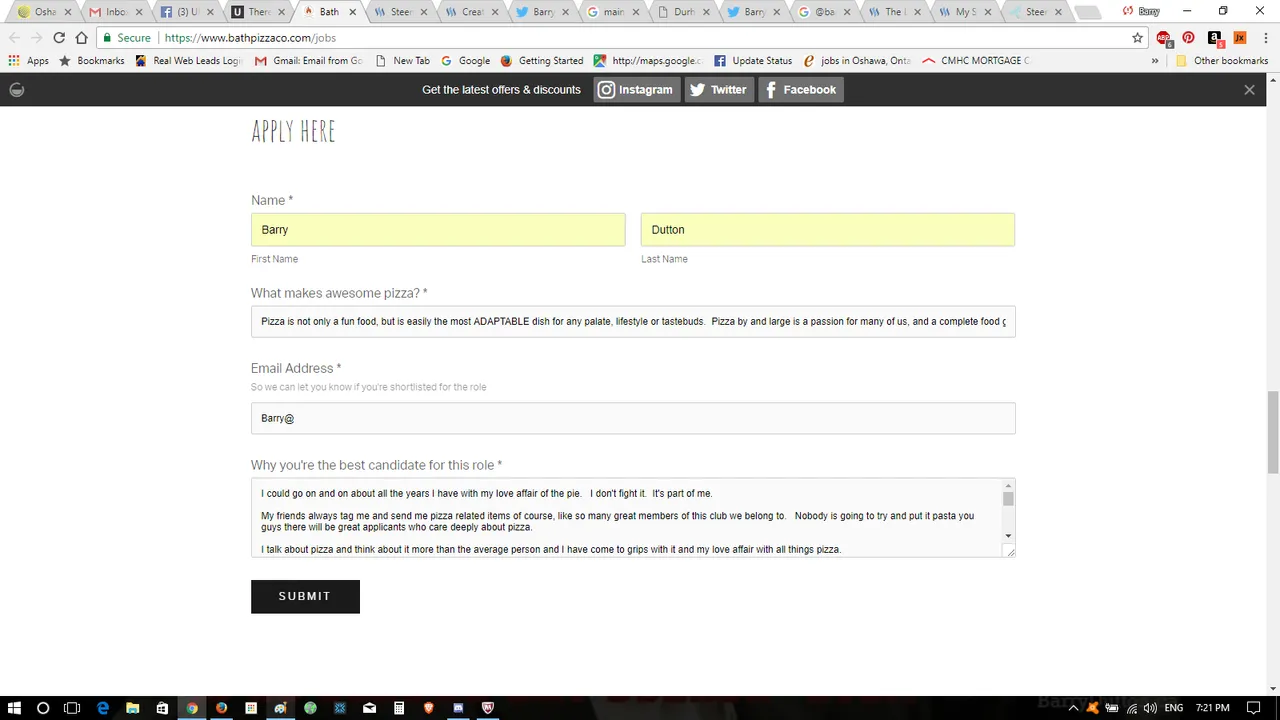Open the Apps bookmarks shortcut
The image size is (1280, 720).
28,61
